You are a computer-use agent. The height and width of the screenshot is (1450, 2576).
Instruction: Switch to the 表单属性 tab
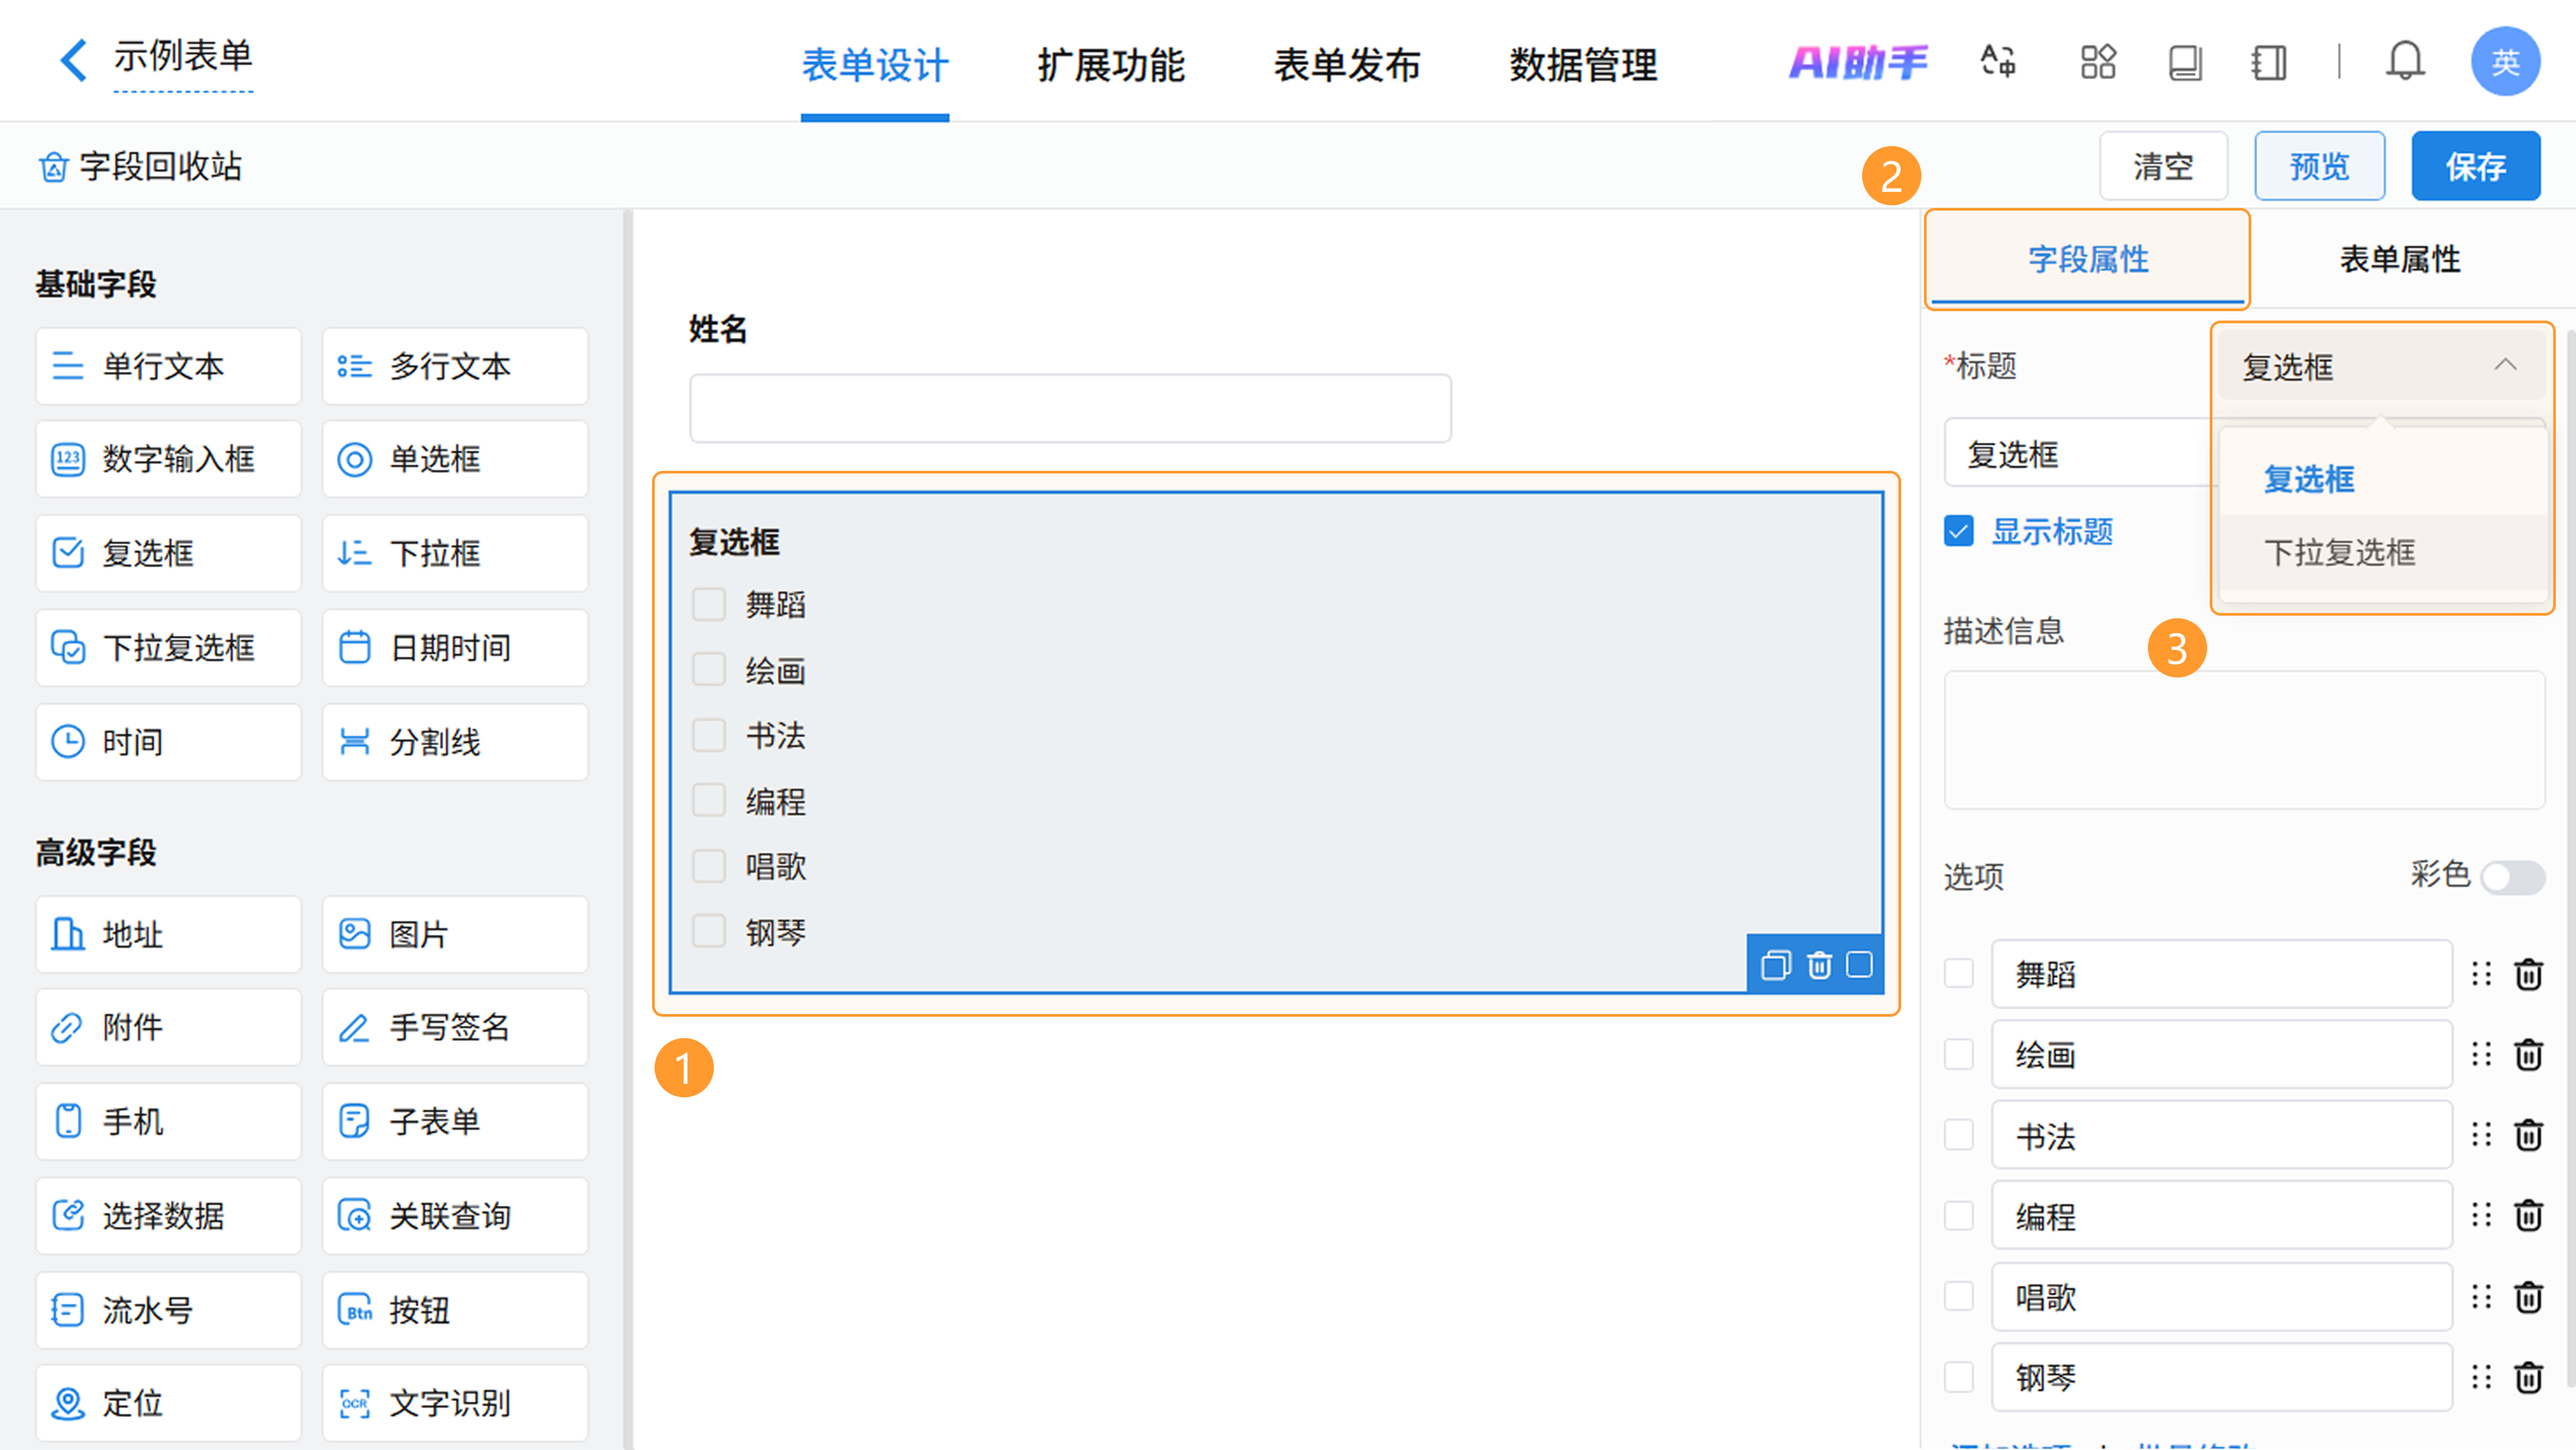click(x=2398, y=259)
